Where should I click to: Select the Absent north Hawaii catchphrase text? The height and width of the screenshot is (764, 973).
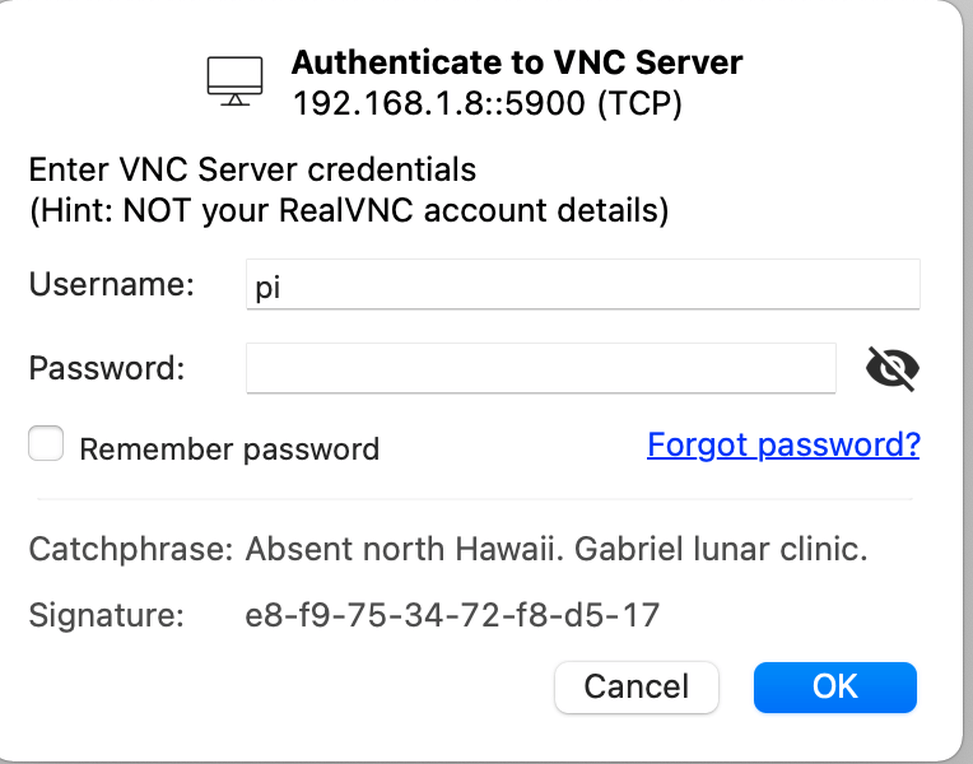click(405, 549)
